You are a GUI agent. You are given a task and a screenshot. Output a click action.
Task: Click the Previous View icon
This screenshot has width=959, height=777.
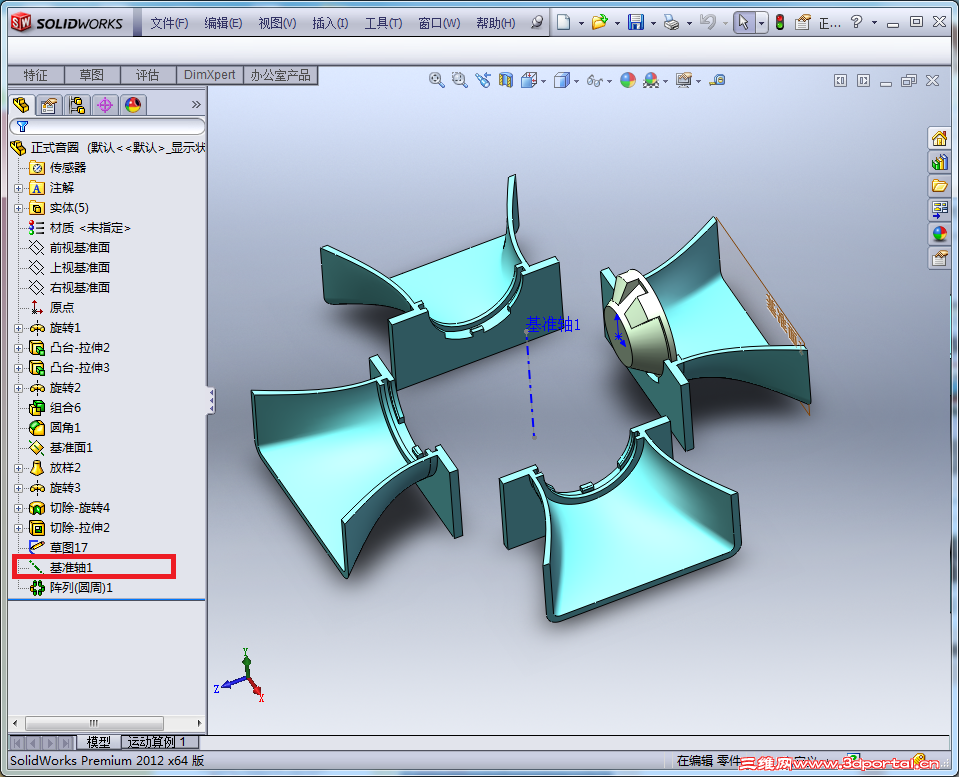(483, 80)
